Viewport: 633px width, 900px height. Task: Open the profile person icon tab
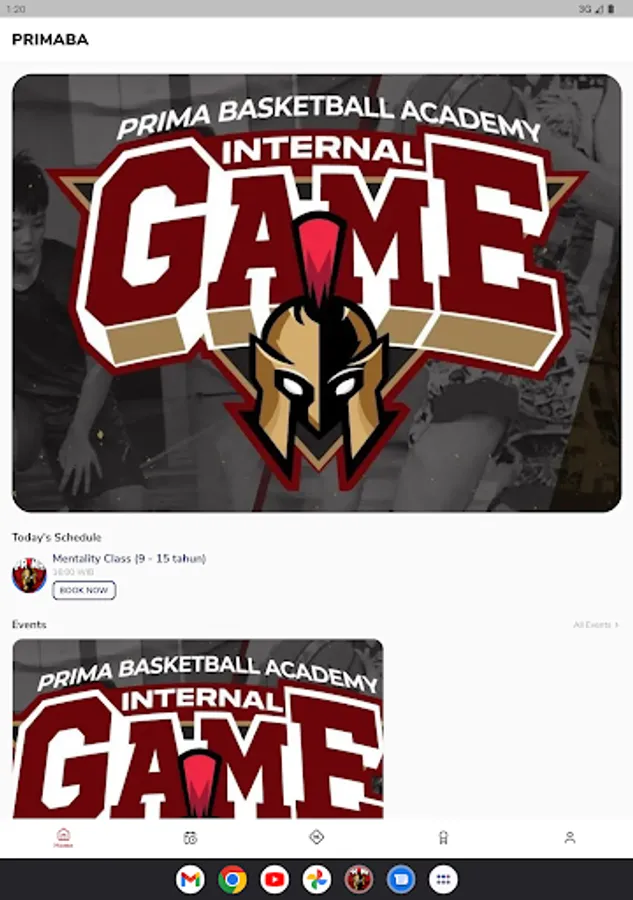(570, 838)
